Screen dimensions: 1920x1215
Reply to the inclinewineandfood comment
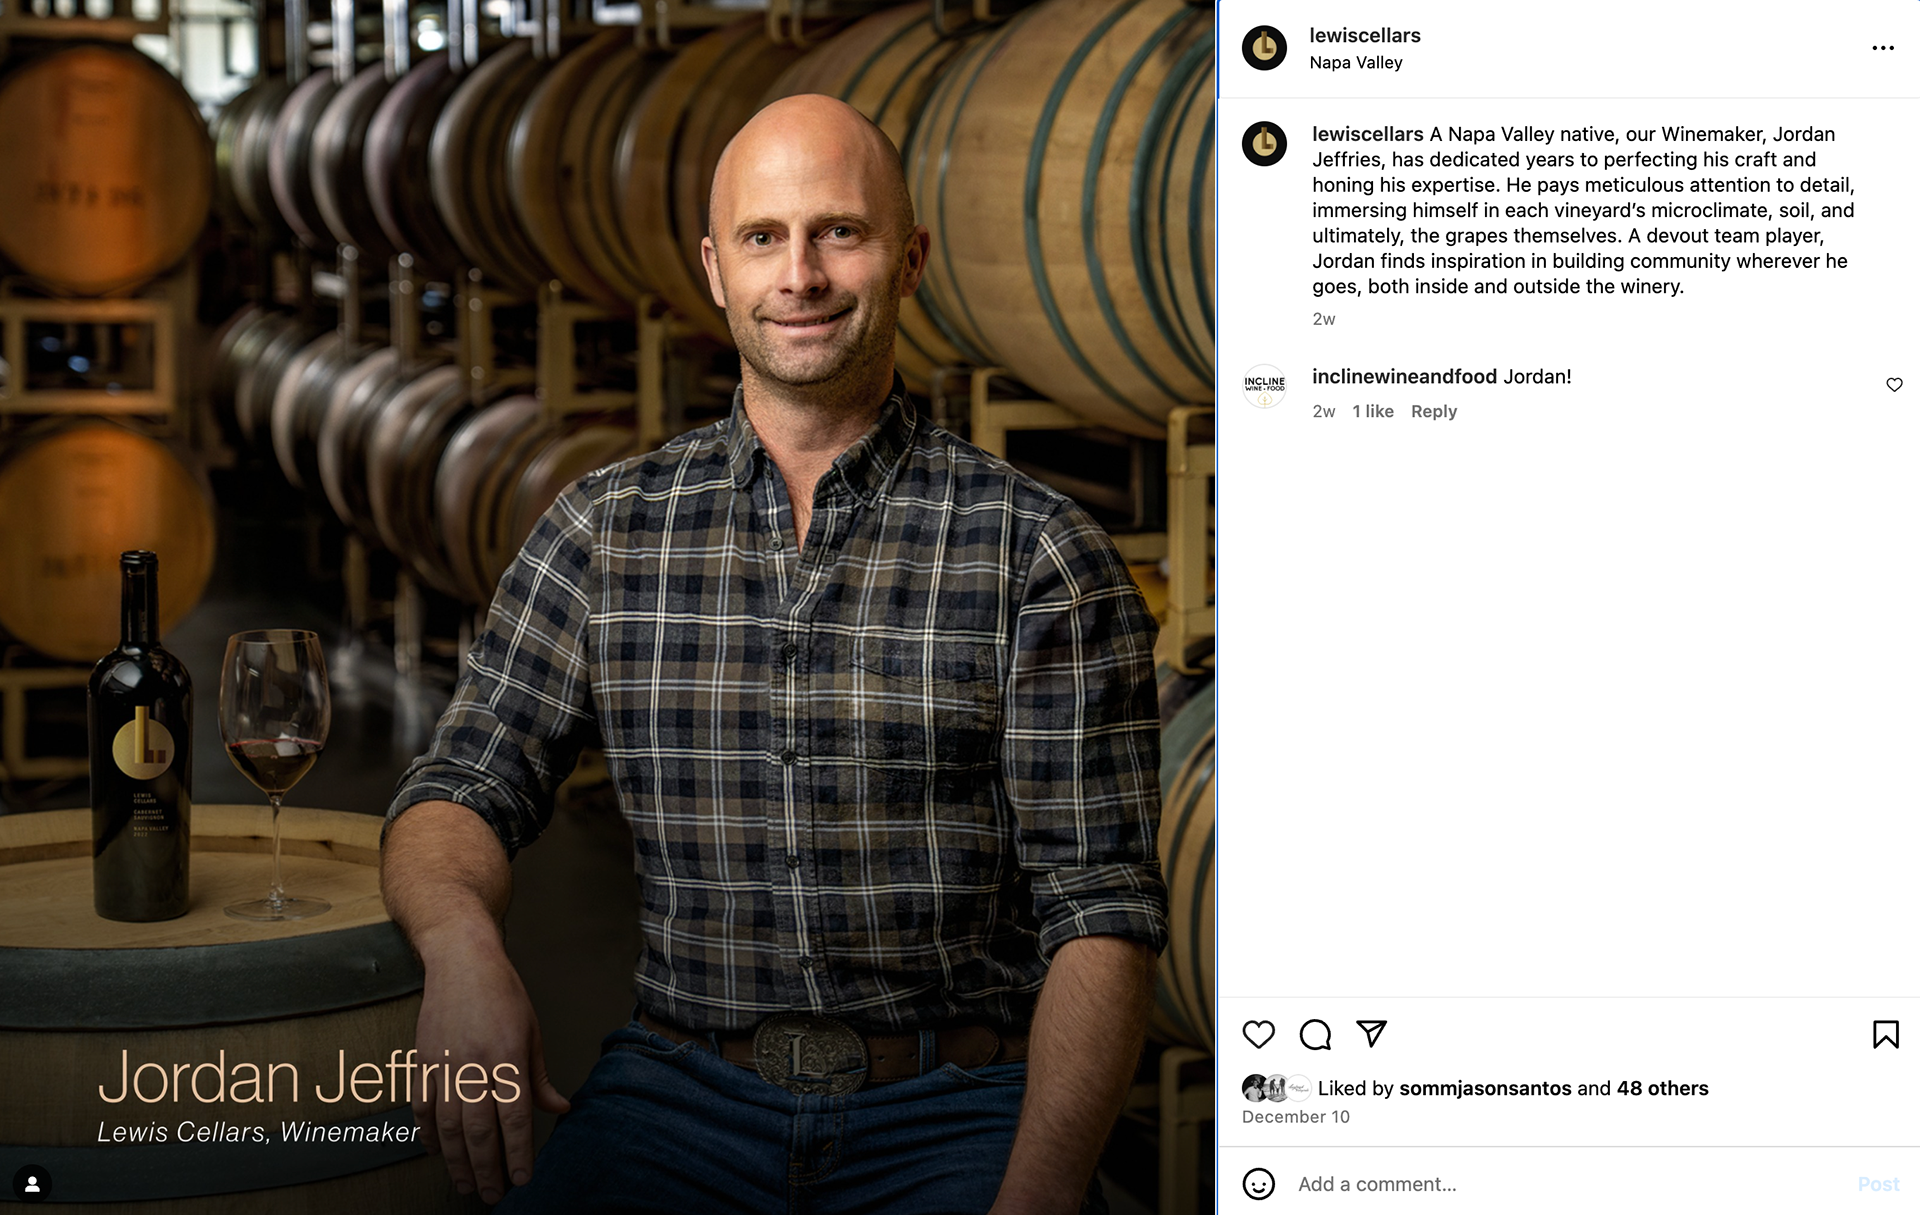(x=1434, y=411)
